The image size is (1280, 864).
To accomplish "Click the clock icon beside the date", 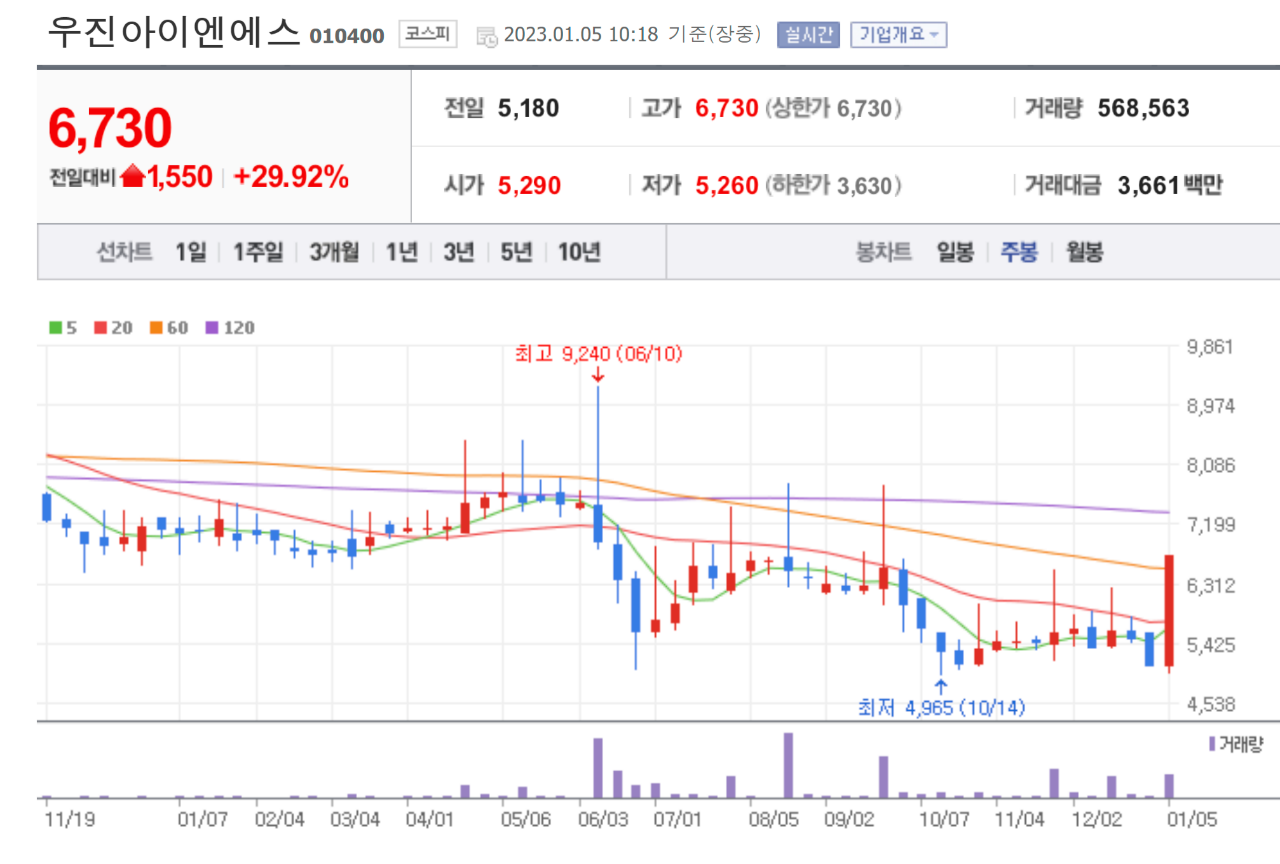I will (x=487, y=36).
